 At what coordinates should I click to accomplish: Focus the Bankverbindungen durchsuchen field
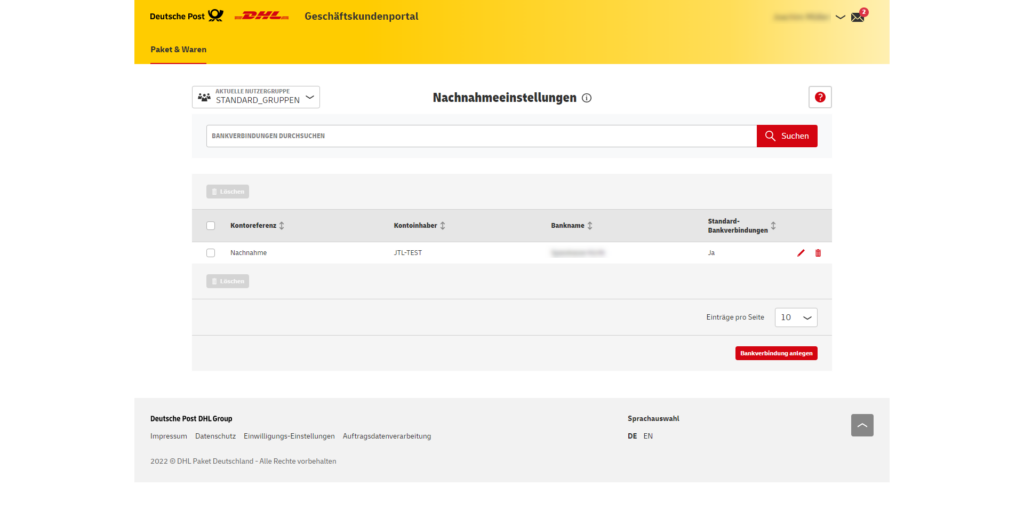point(481,136)
